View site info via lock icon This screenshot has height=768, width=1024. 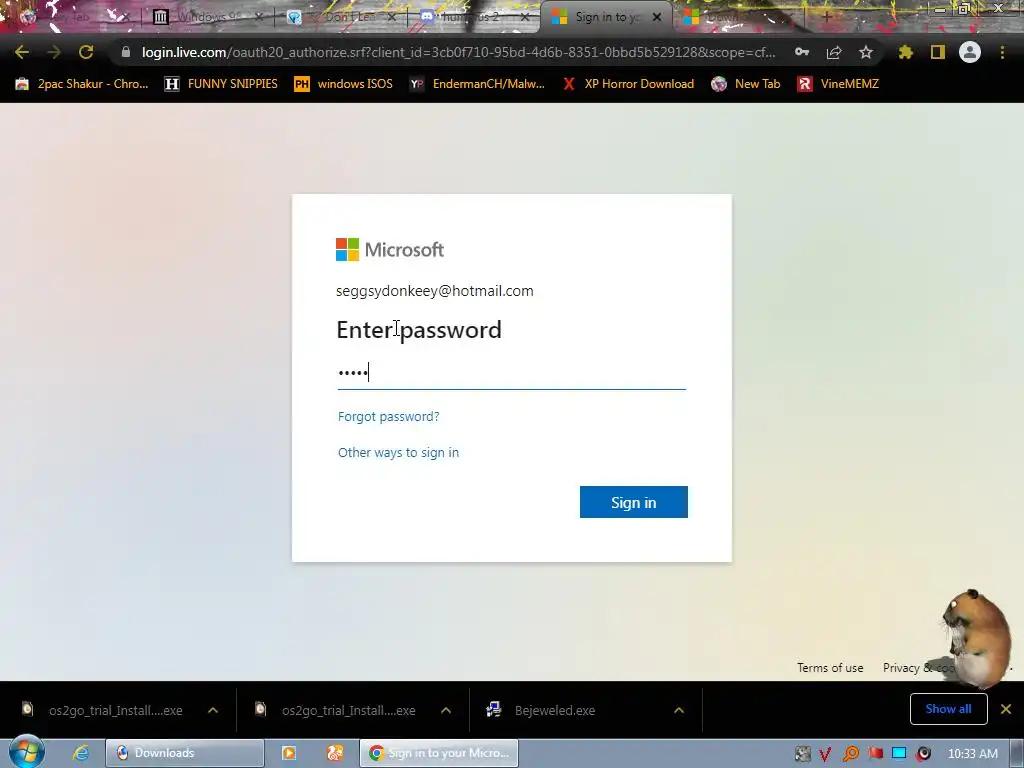(x=126, y=52)
